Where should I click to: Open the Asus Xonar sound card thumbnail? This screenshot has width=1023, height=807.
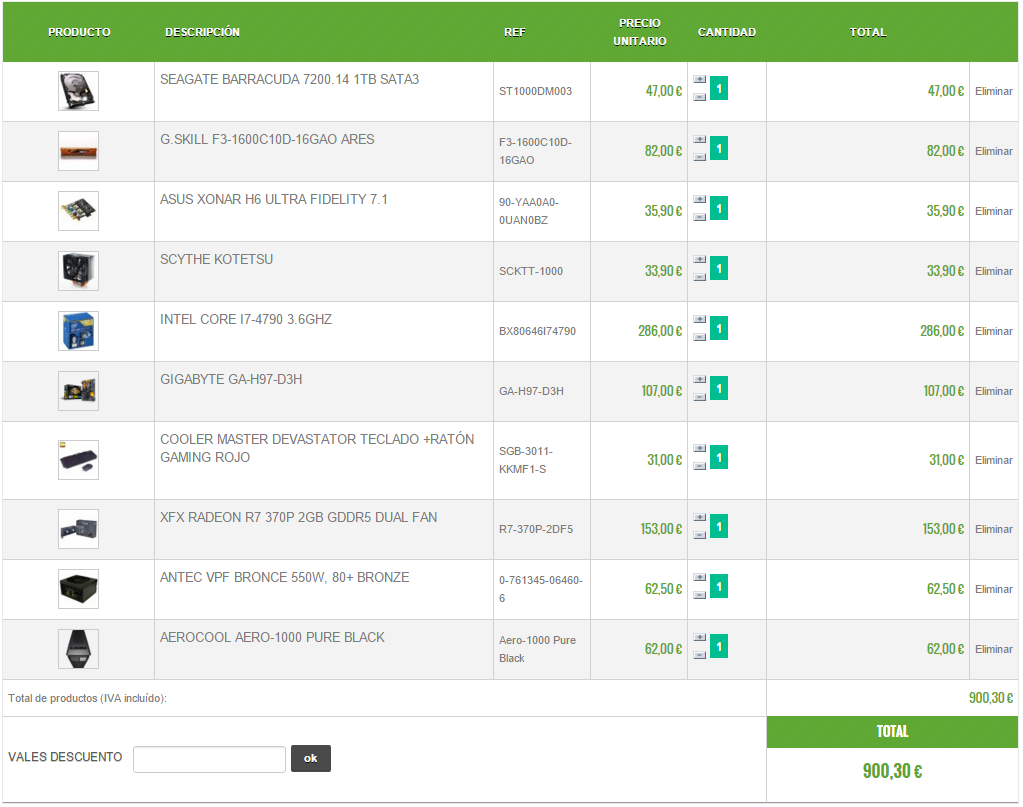click(78, 211)
